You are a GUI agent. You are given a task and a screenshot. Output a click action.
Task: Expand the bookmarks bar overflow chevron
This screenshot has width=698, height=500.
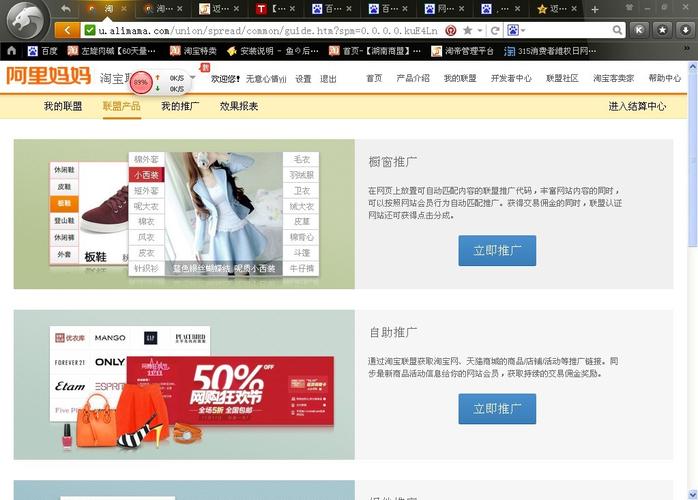tap(687, 48)
